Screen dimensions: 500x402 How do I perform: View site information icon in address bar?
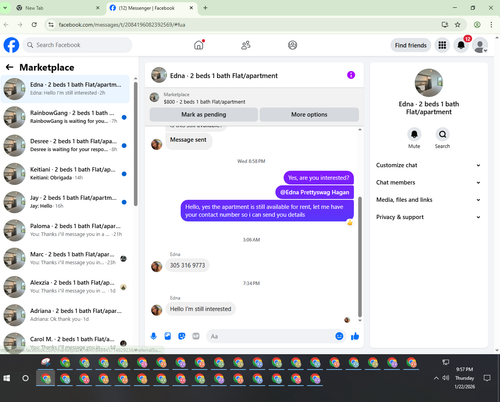[x=51, y=24]
